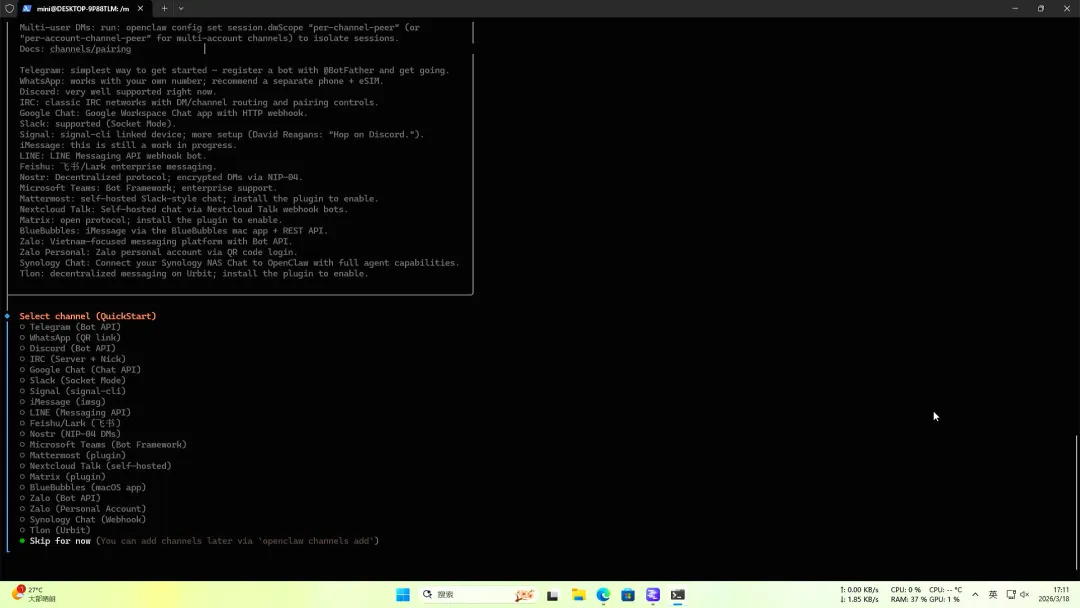Select the WhatsApp (QR link) option
Viewport: 1080px width, 608px height.
[x=70, y=337]
